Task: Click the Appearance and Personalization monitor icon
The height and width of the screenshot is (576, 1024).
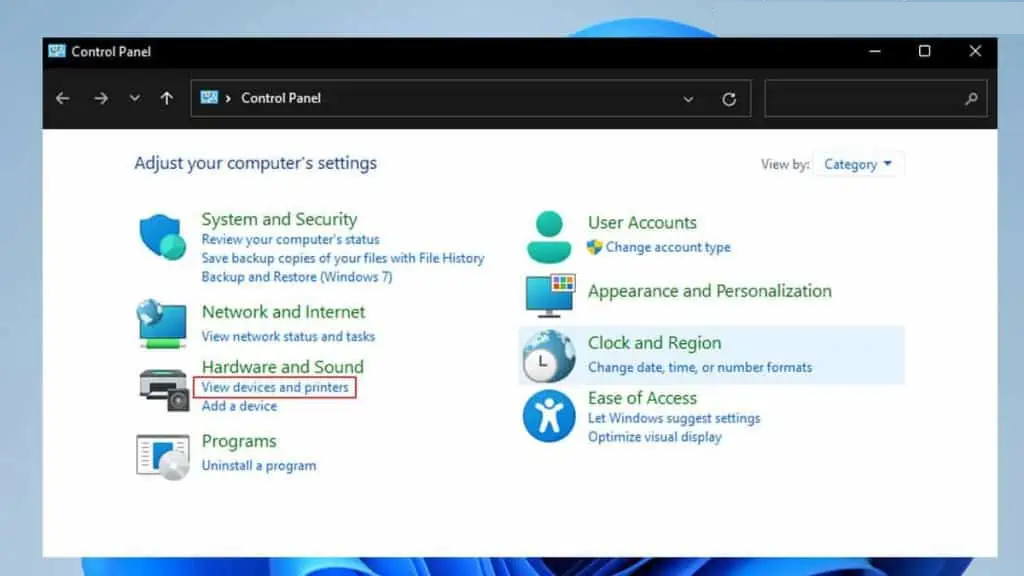Action: pyautogui.click(x=551, y=295)
